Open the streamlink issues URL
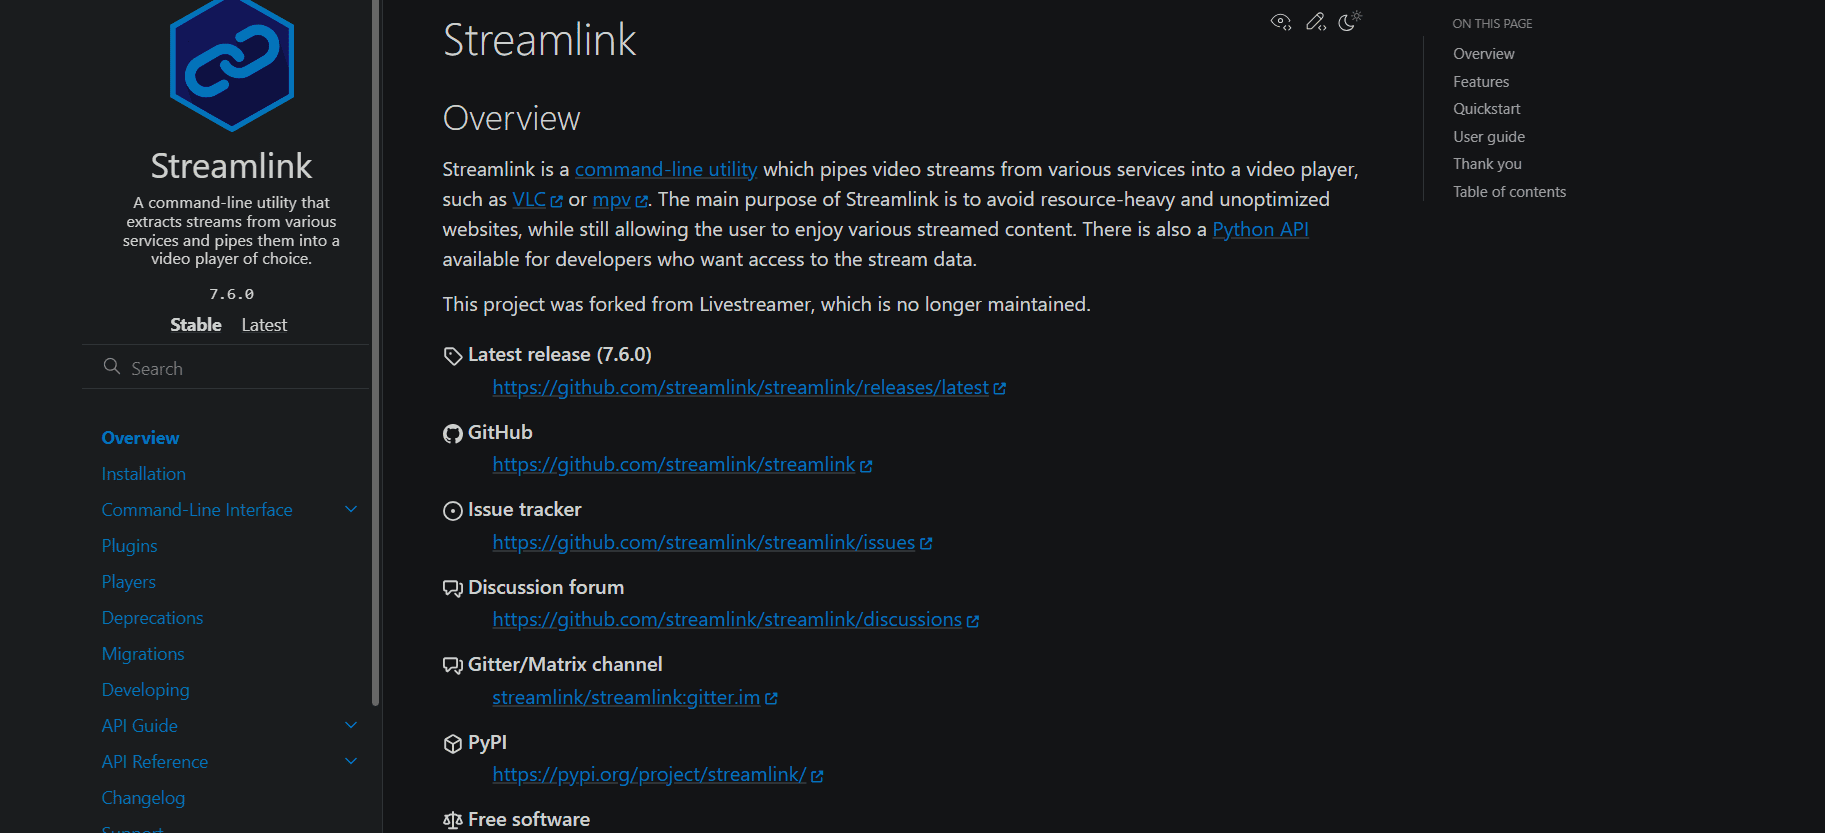 pyautogui.click(x=704, y=543)
